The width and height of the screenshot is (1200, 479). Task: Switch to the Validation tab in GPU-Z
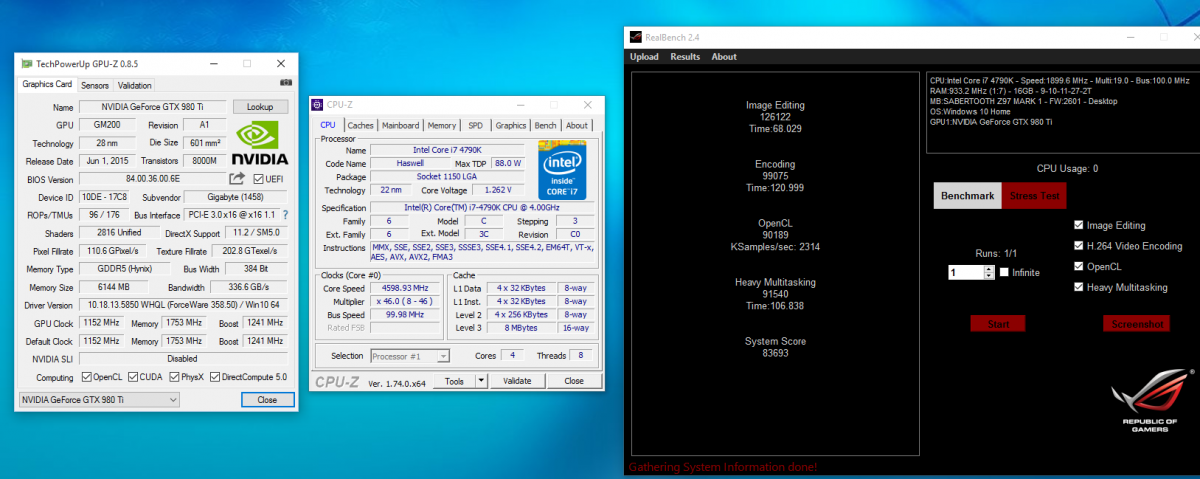click(135, 85)
